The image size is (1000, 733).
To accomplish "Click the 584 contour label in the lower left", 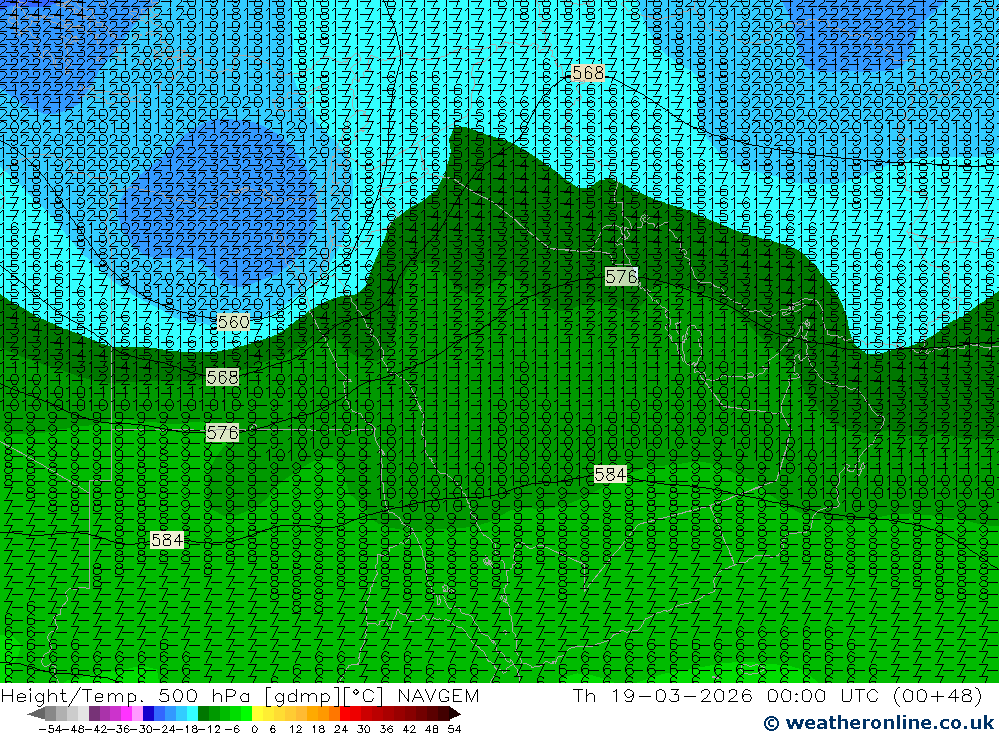I will (167, 540).
